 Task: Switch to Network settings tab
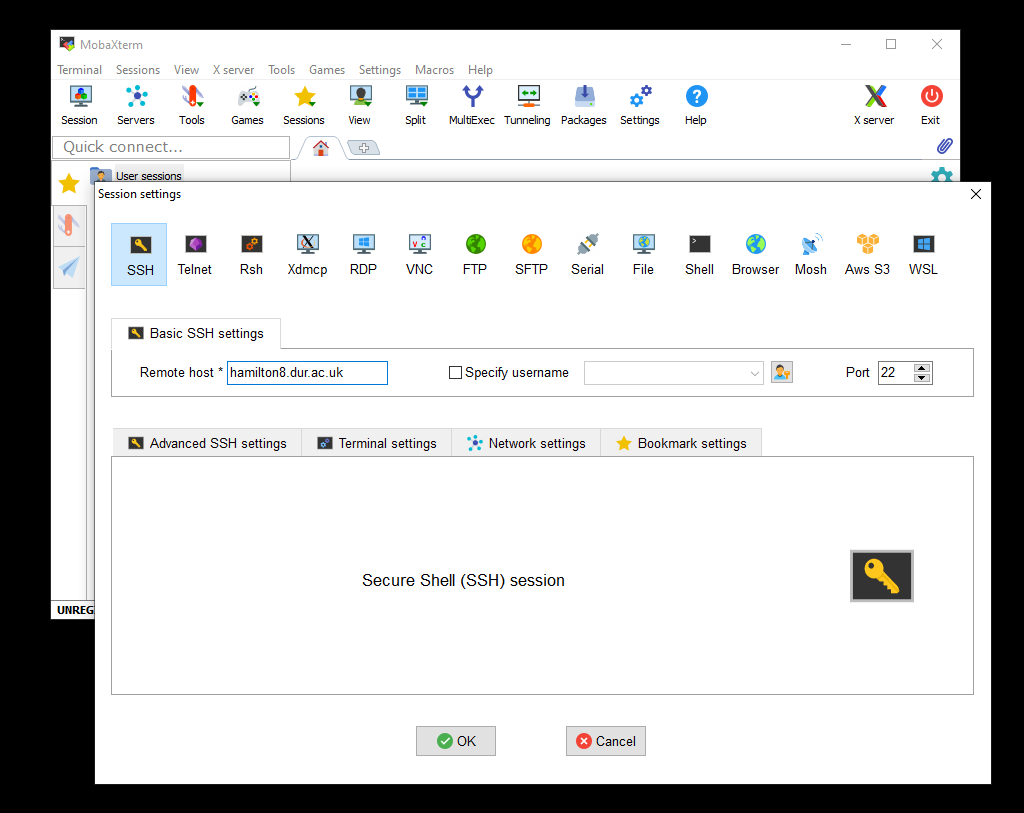[526, 443]
